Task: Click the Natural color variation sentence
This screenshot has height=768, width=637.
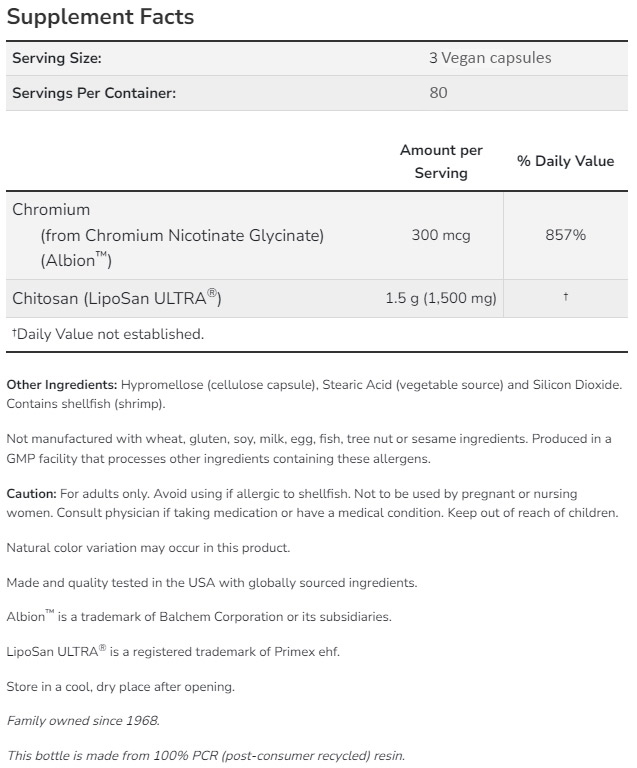Action: click(148, 548)
